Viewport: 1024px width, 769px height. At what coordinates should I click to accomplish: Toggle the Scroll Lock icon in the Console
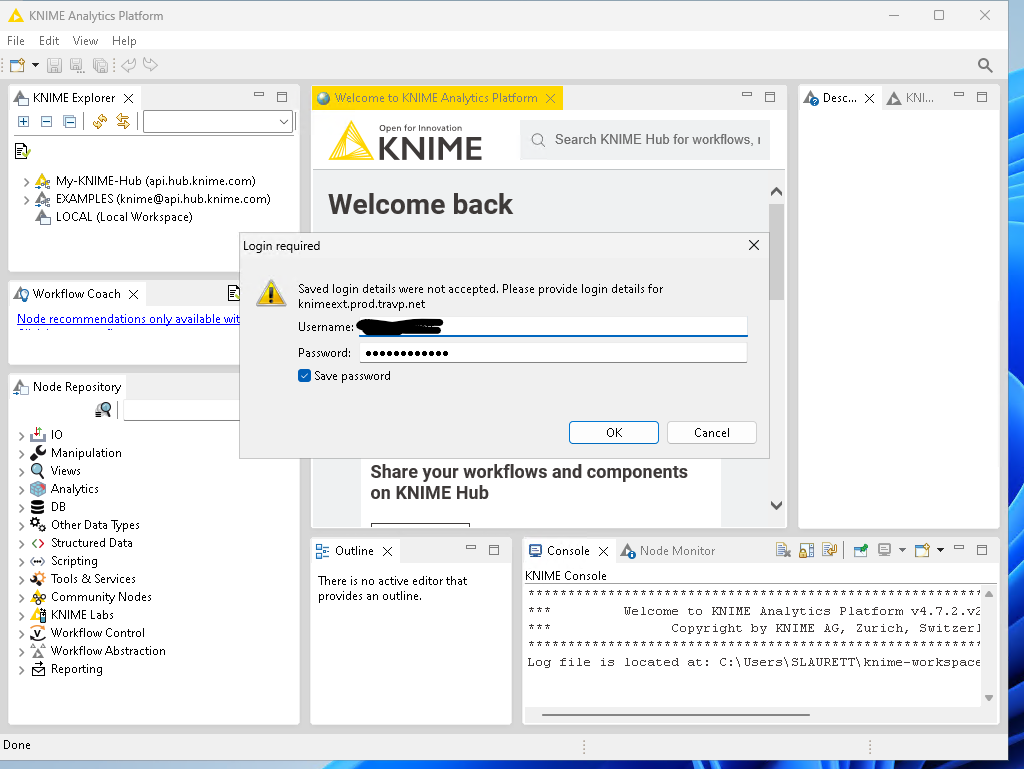click(x=806, y=551)
